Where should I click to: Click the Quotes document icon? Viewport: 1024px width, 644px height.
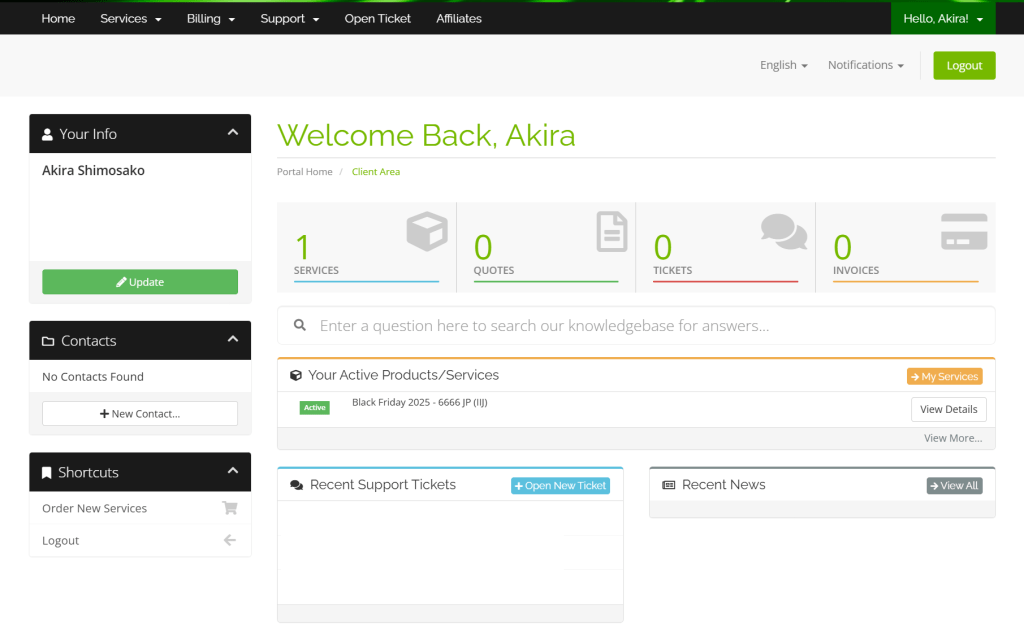click(x=611, y=231)
